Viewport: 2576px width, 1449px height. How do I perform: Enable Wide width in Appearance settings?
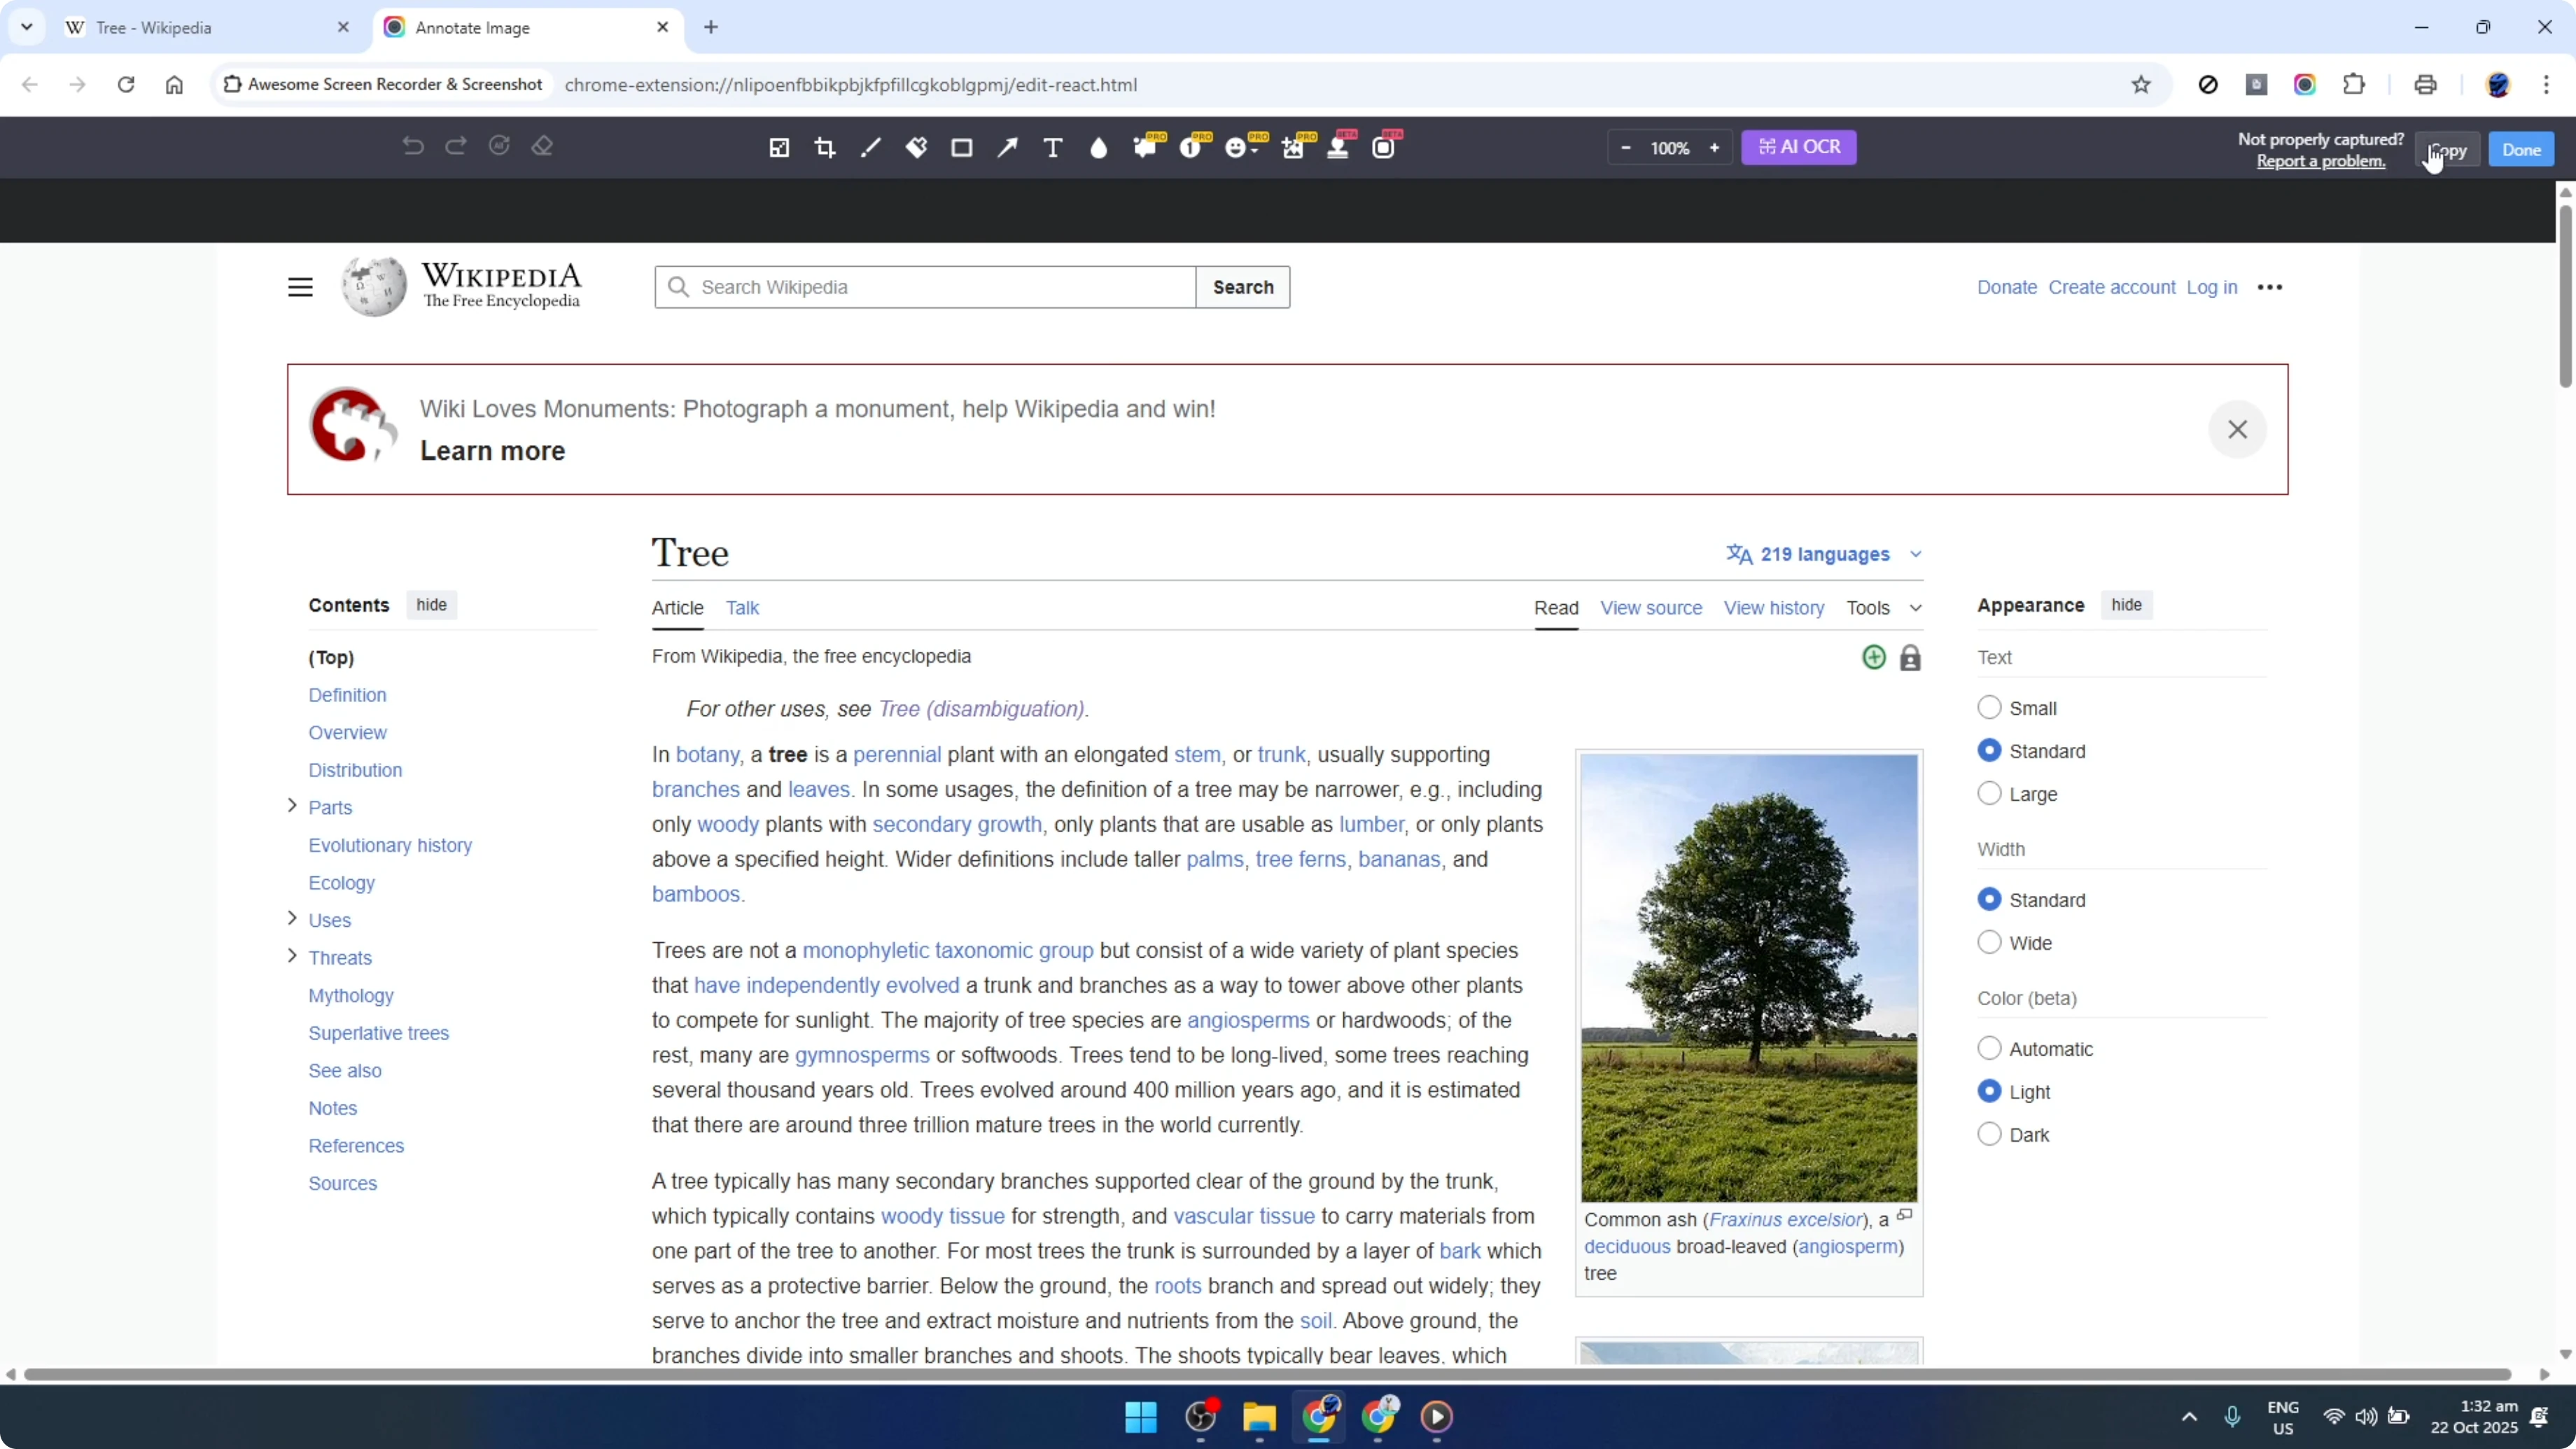tap(1989, 941)
